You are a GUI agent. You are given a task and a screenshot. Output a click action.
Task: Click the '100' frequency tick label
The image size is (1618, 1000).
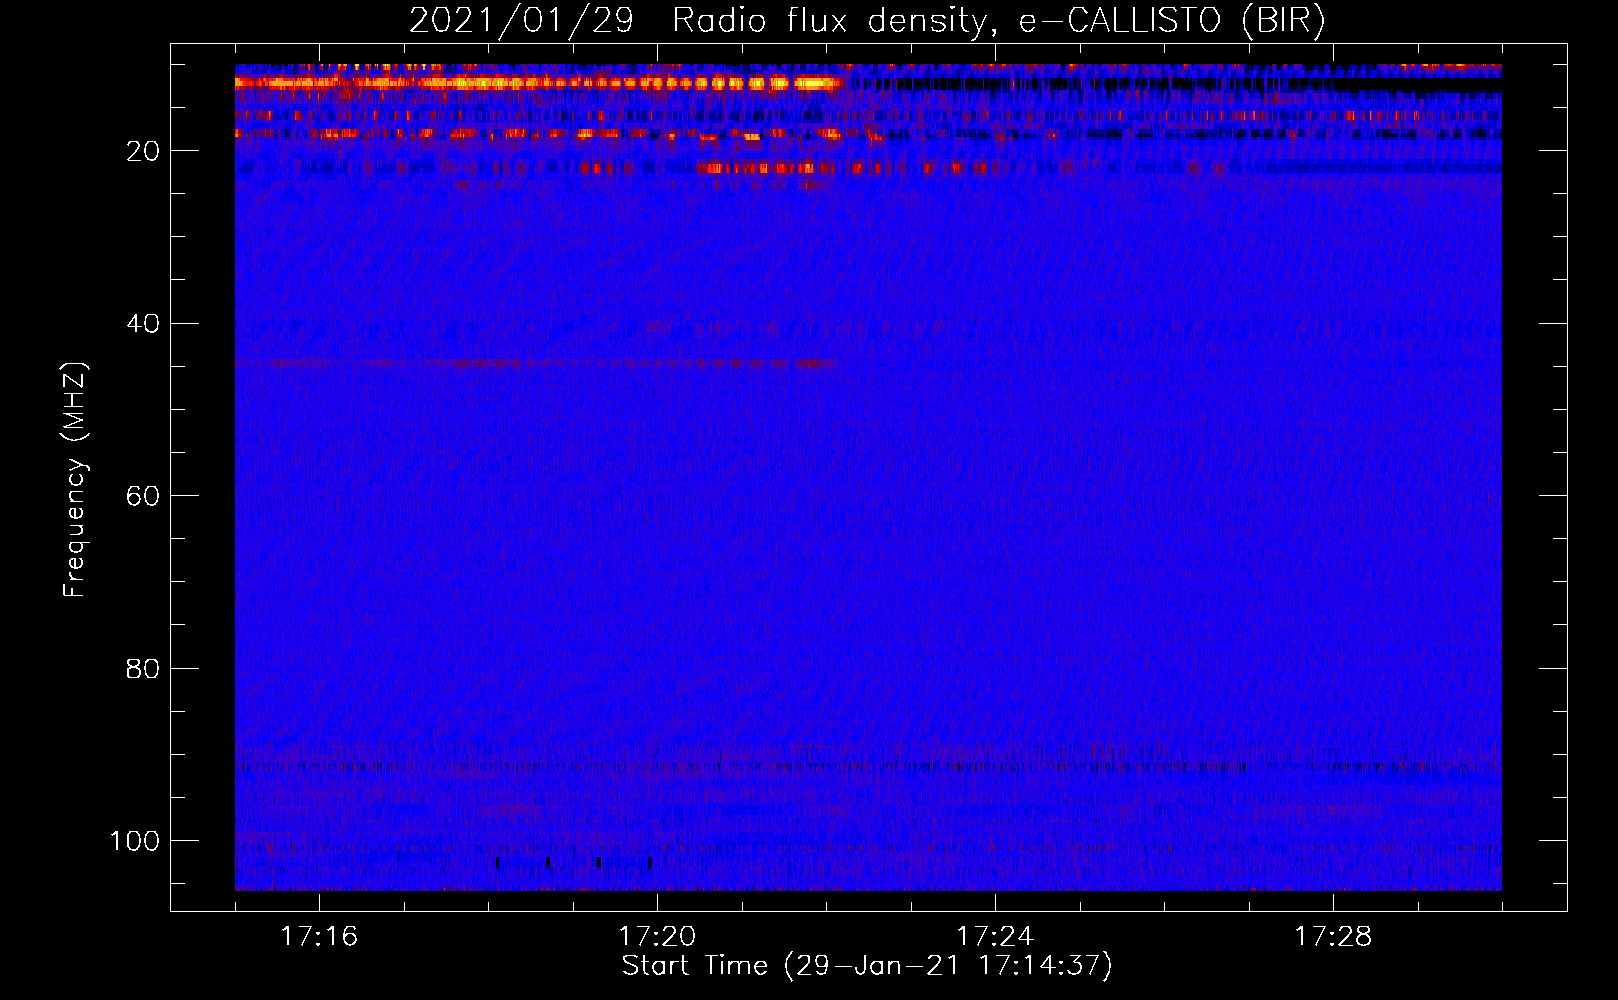click(135, 841)
